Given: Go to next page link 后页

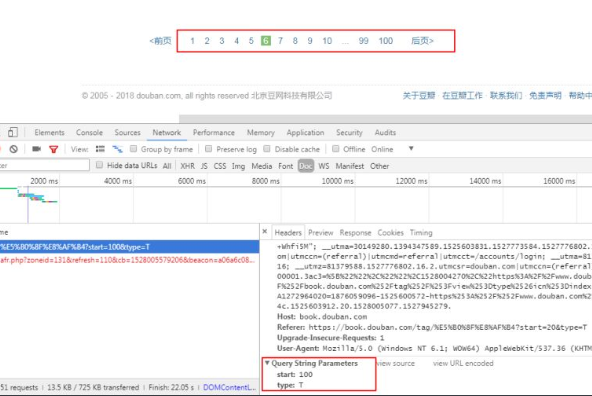Looking at the screenshot, I should coord(422,41).
